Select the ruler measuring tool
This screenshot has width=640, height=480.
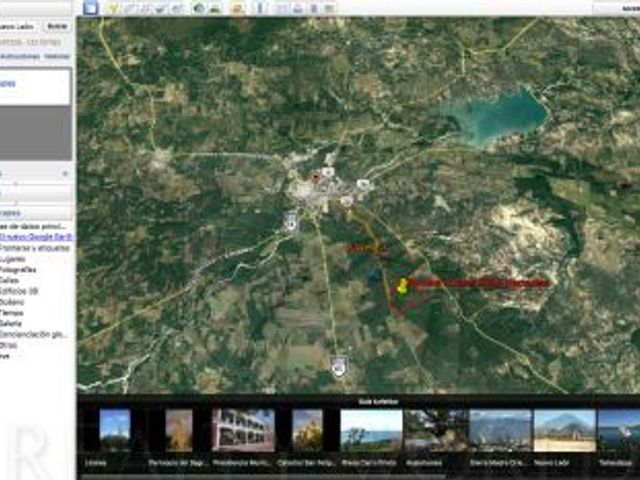pos(260,8)
